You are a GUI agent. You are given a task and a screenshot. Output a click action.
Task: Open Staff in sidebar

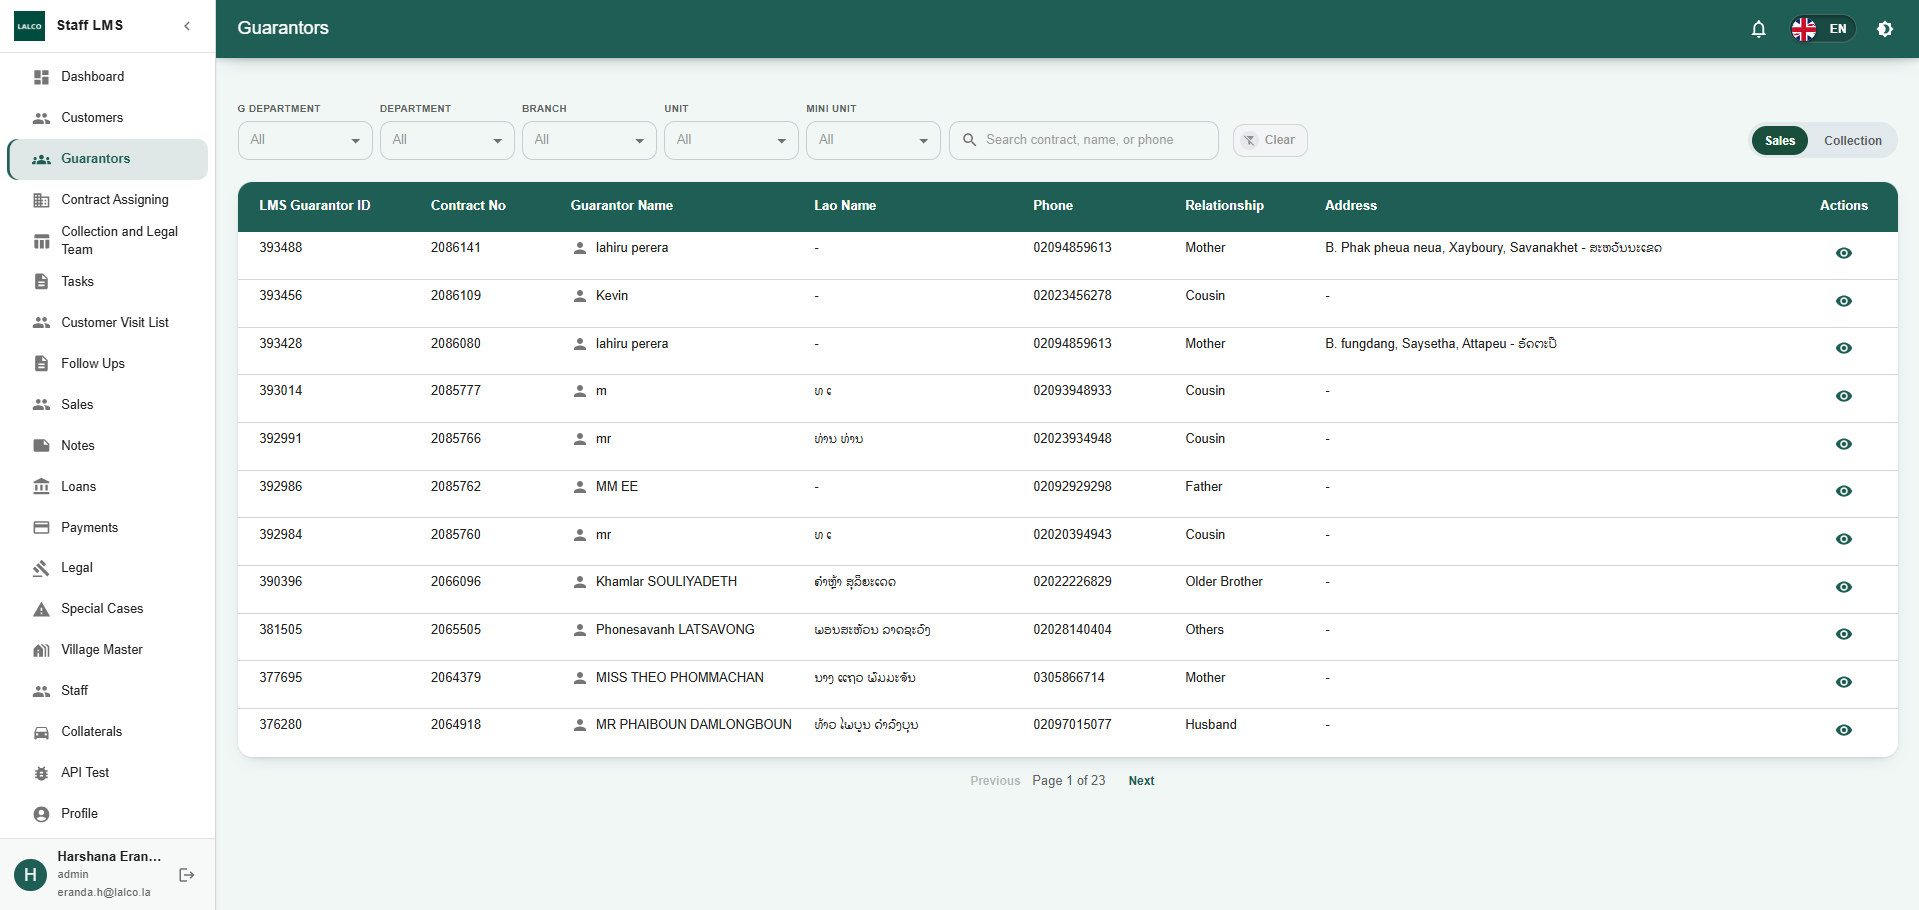(x=108, y=691)
